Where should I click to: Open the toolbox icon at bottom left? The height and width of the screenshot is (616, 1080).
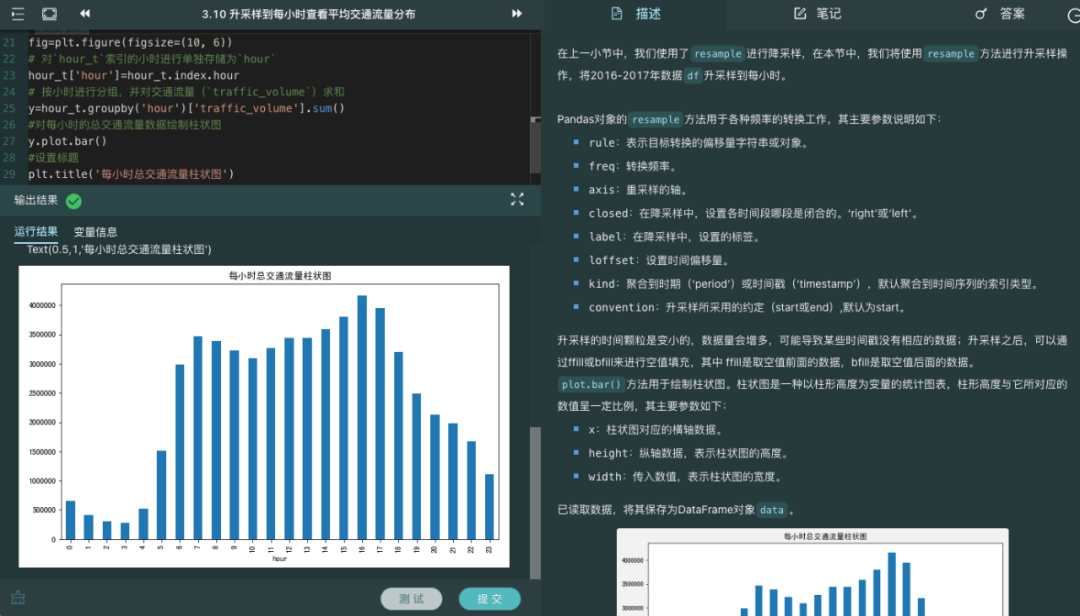[x=18, y=598]
